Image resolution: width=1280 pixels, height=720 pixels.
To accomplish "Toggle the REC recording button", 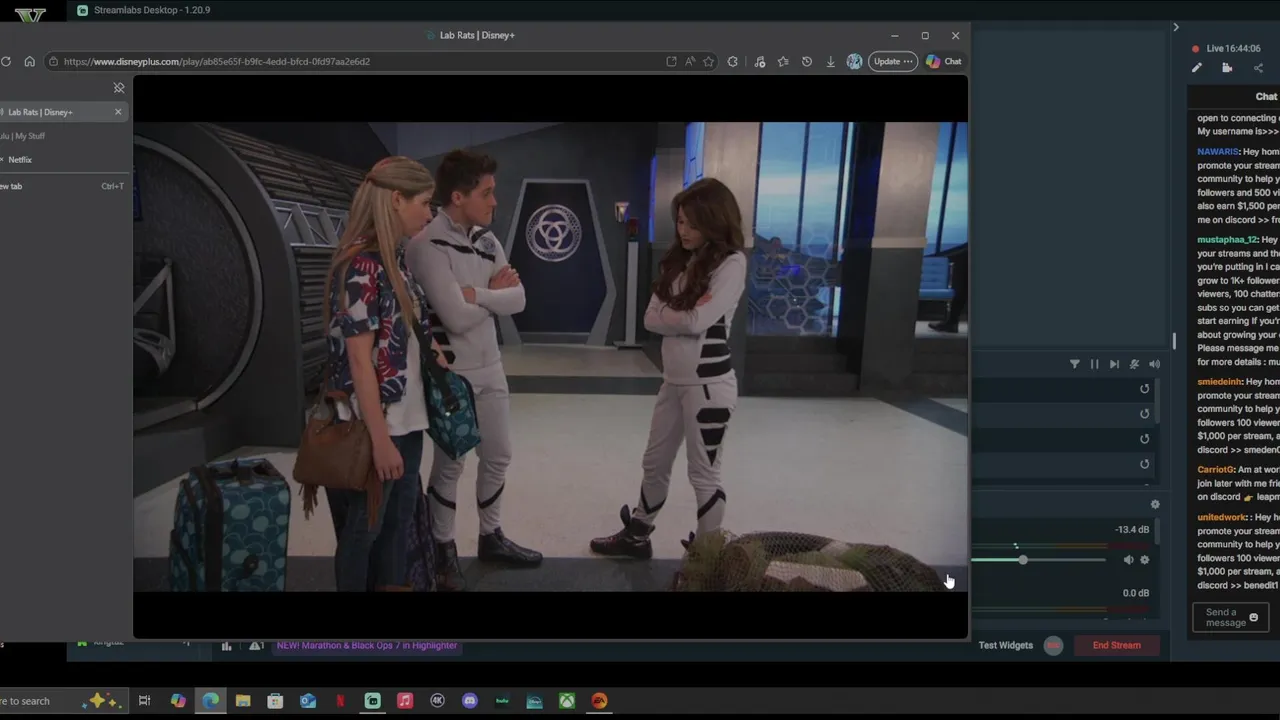I will (x=1053, y=645).
